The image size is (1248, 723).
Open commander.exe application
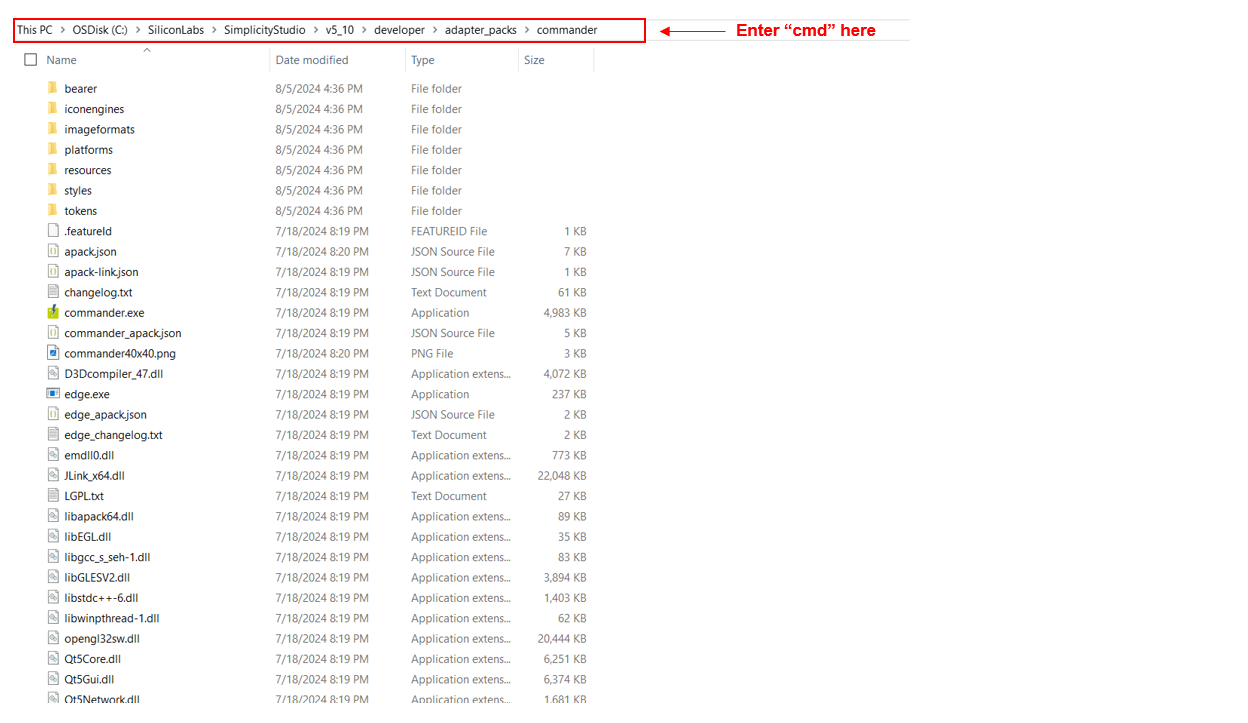(x=104, y=312)
